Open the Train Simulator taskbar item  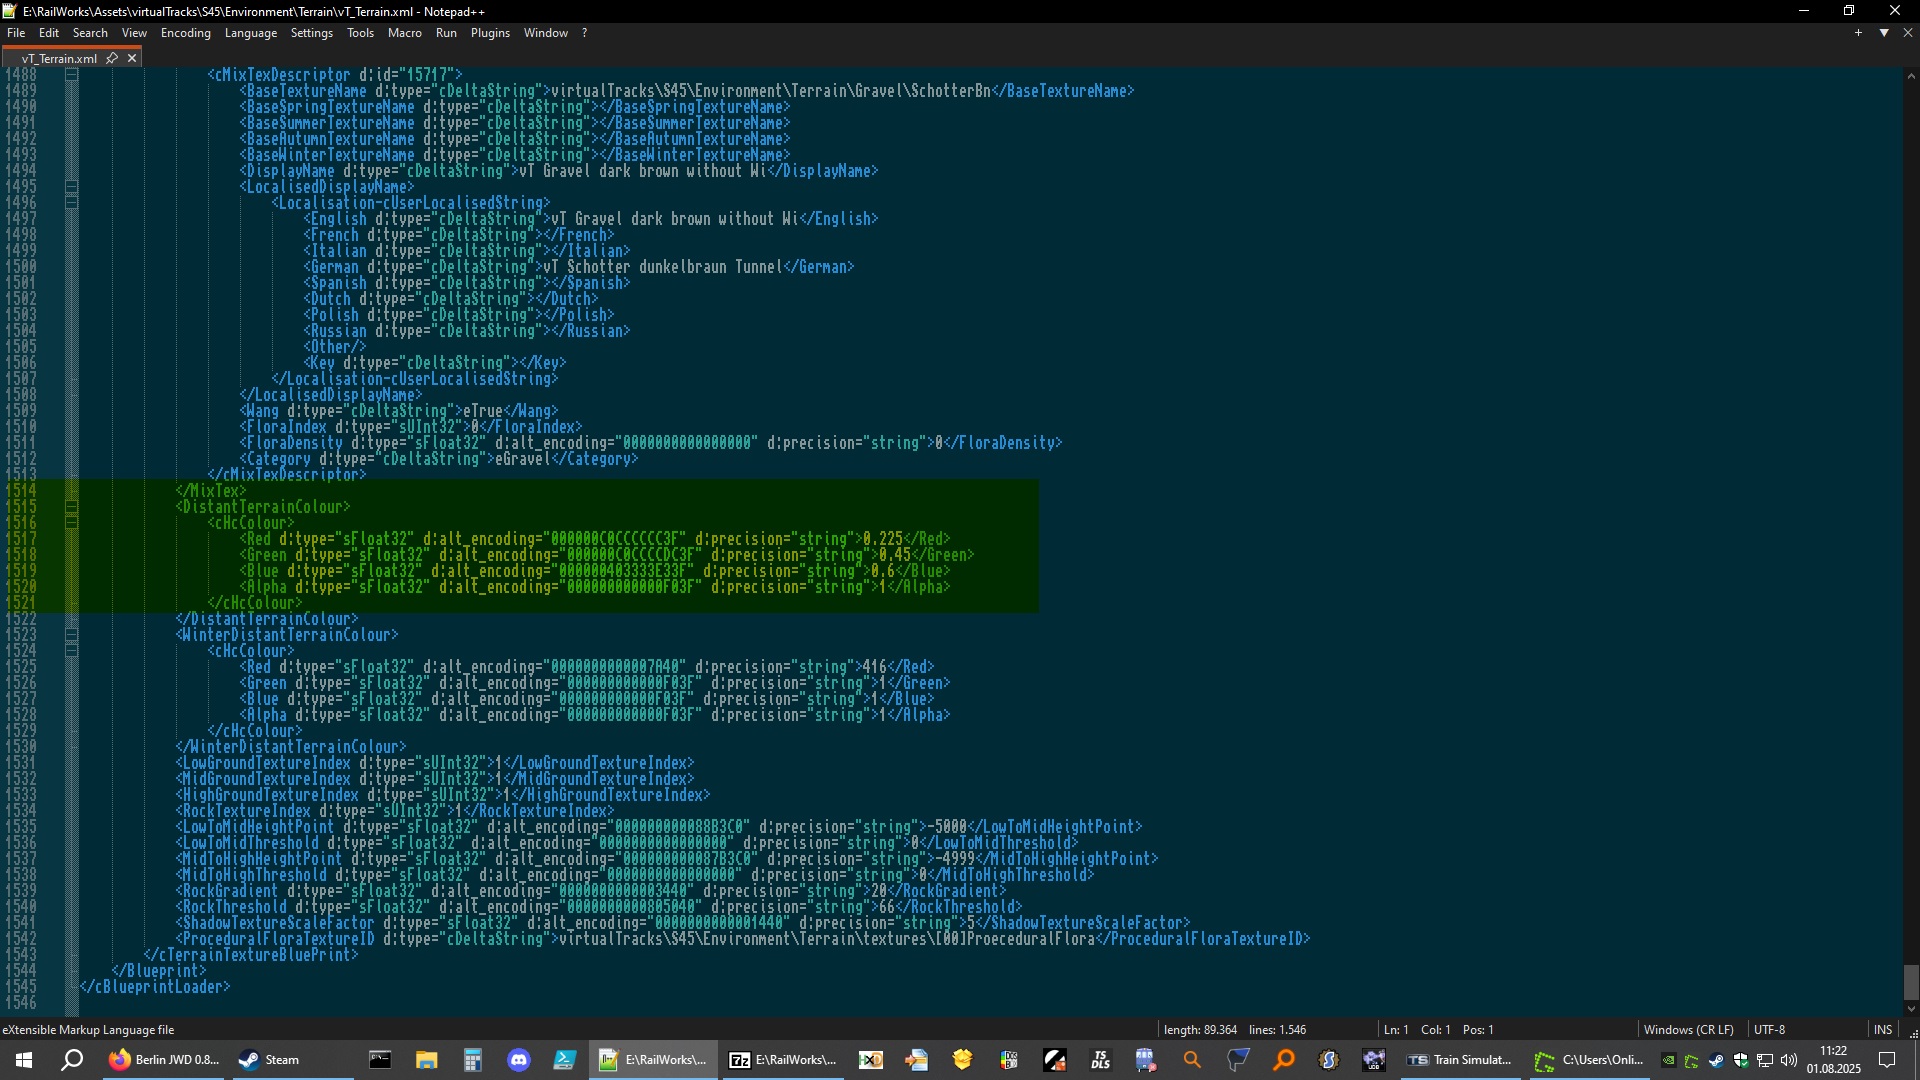click(1460, 1060)
